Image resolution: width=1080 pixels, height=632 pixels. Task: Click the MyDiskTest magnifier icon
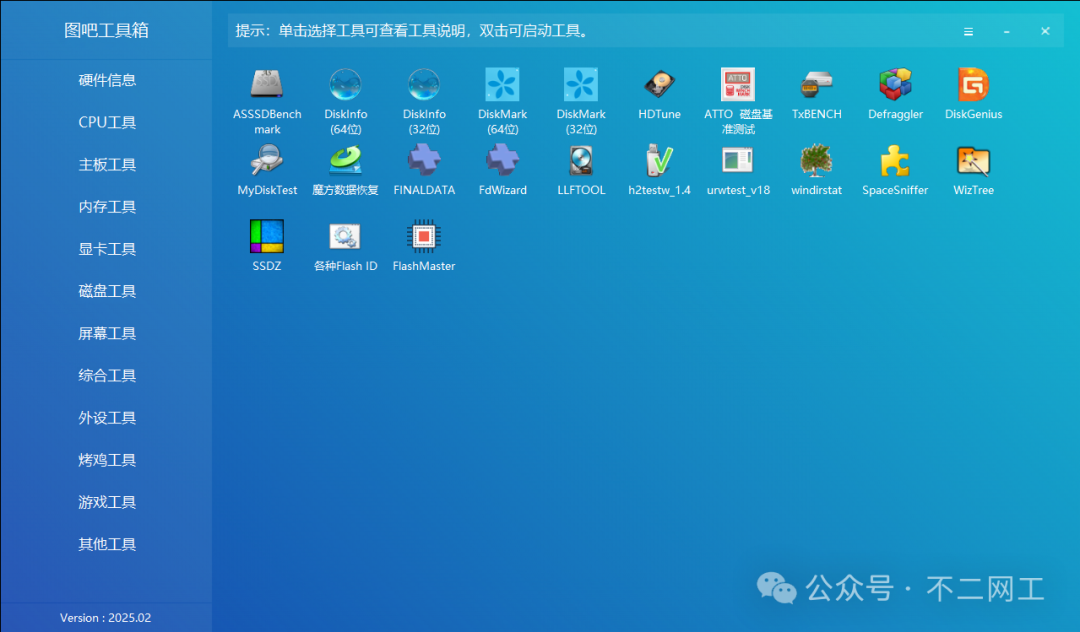tap(267, 161)
